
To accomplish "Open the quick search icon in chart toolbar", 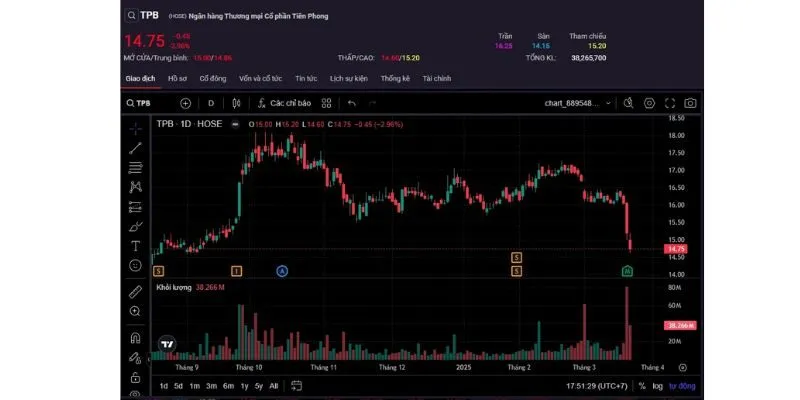I will 629,103.
